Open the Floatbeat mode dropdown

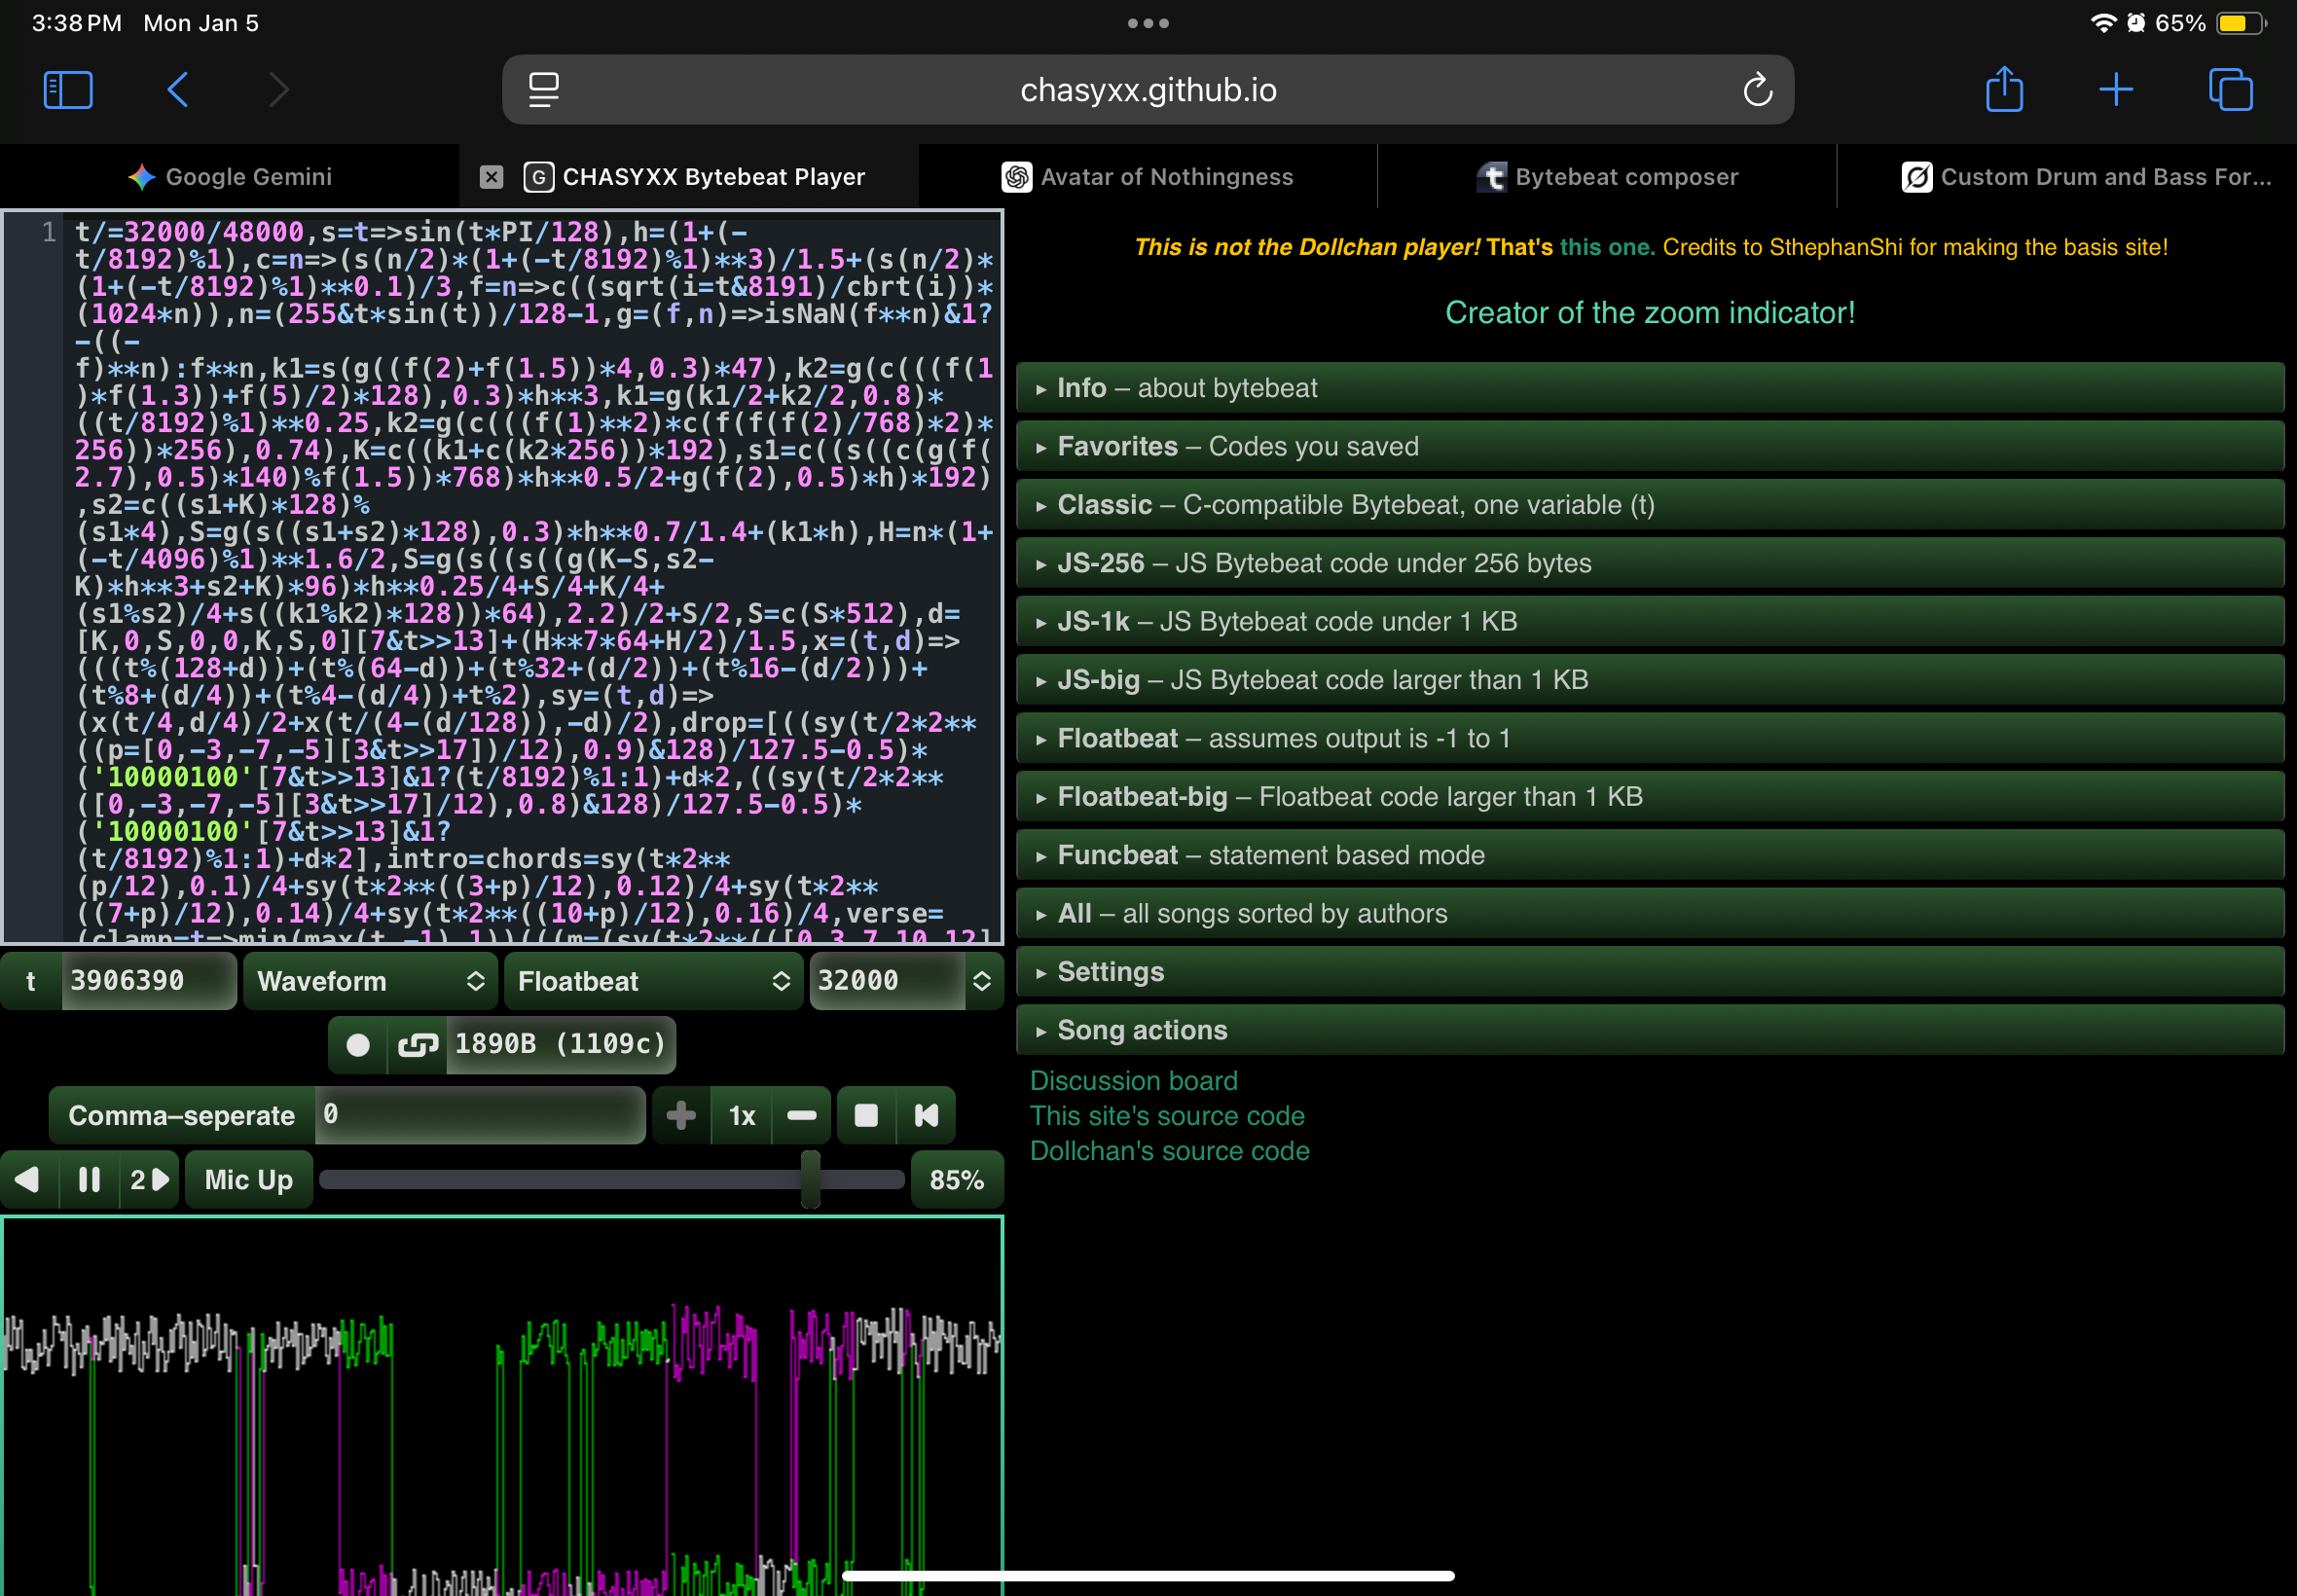click(x=653, y=981)
